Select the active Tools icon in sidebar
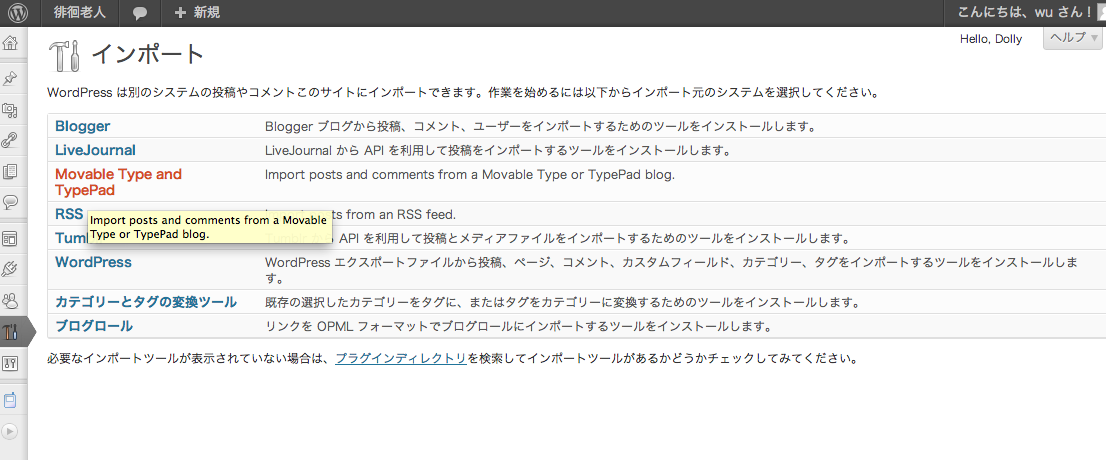The width and height of the screenshot is (1106, 460). click(x=11, y=332)
